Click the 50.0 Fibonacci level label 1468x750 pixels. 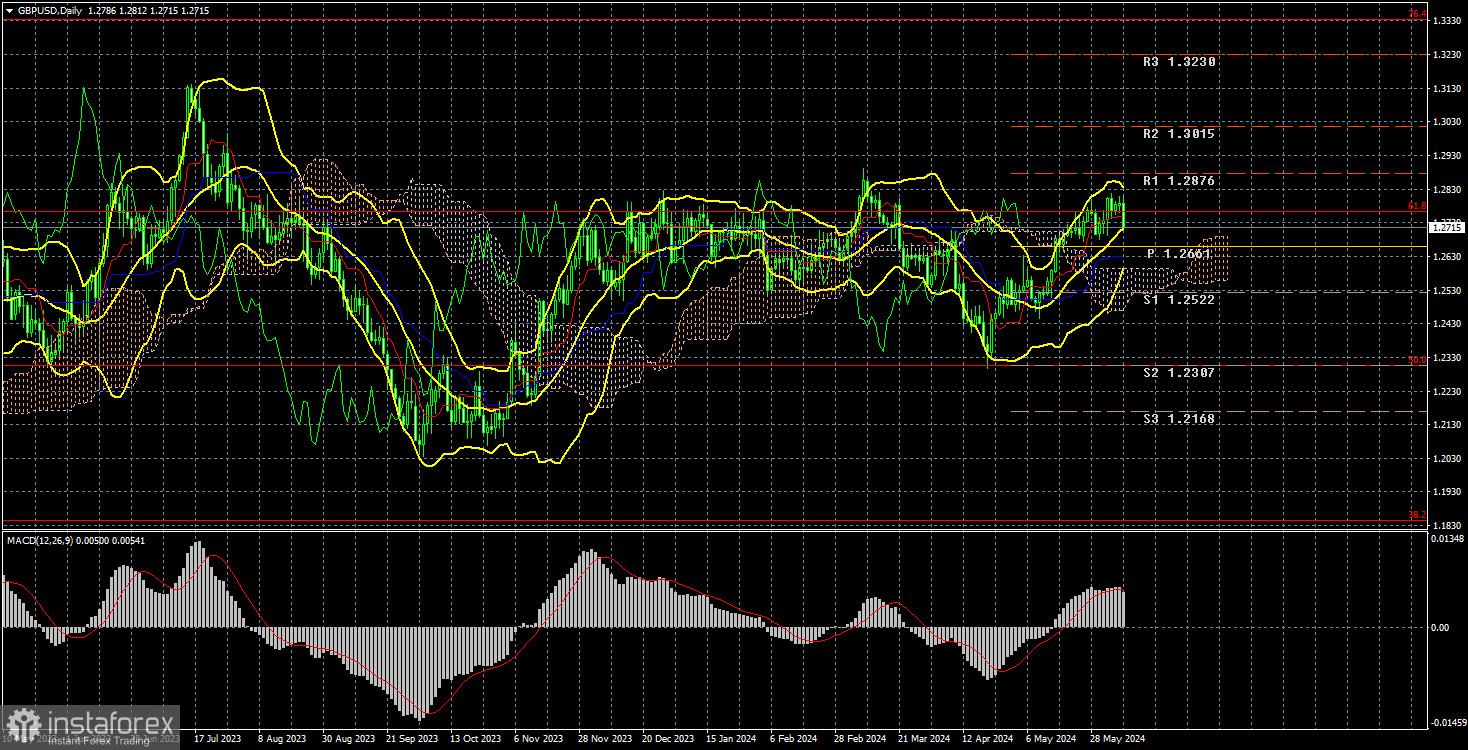(x=1417, y=360)
